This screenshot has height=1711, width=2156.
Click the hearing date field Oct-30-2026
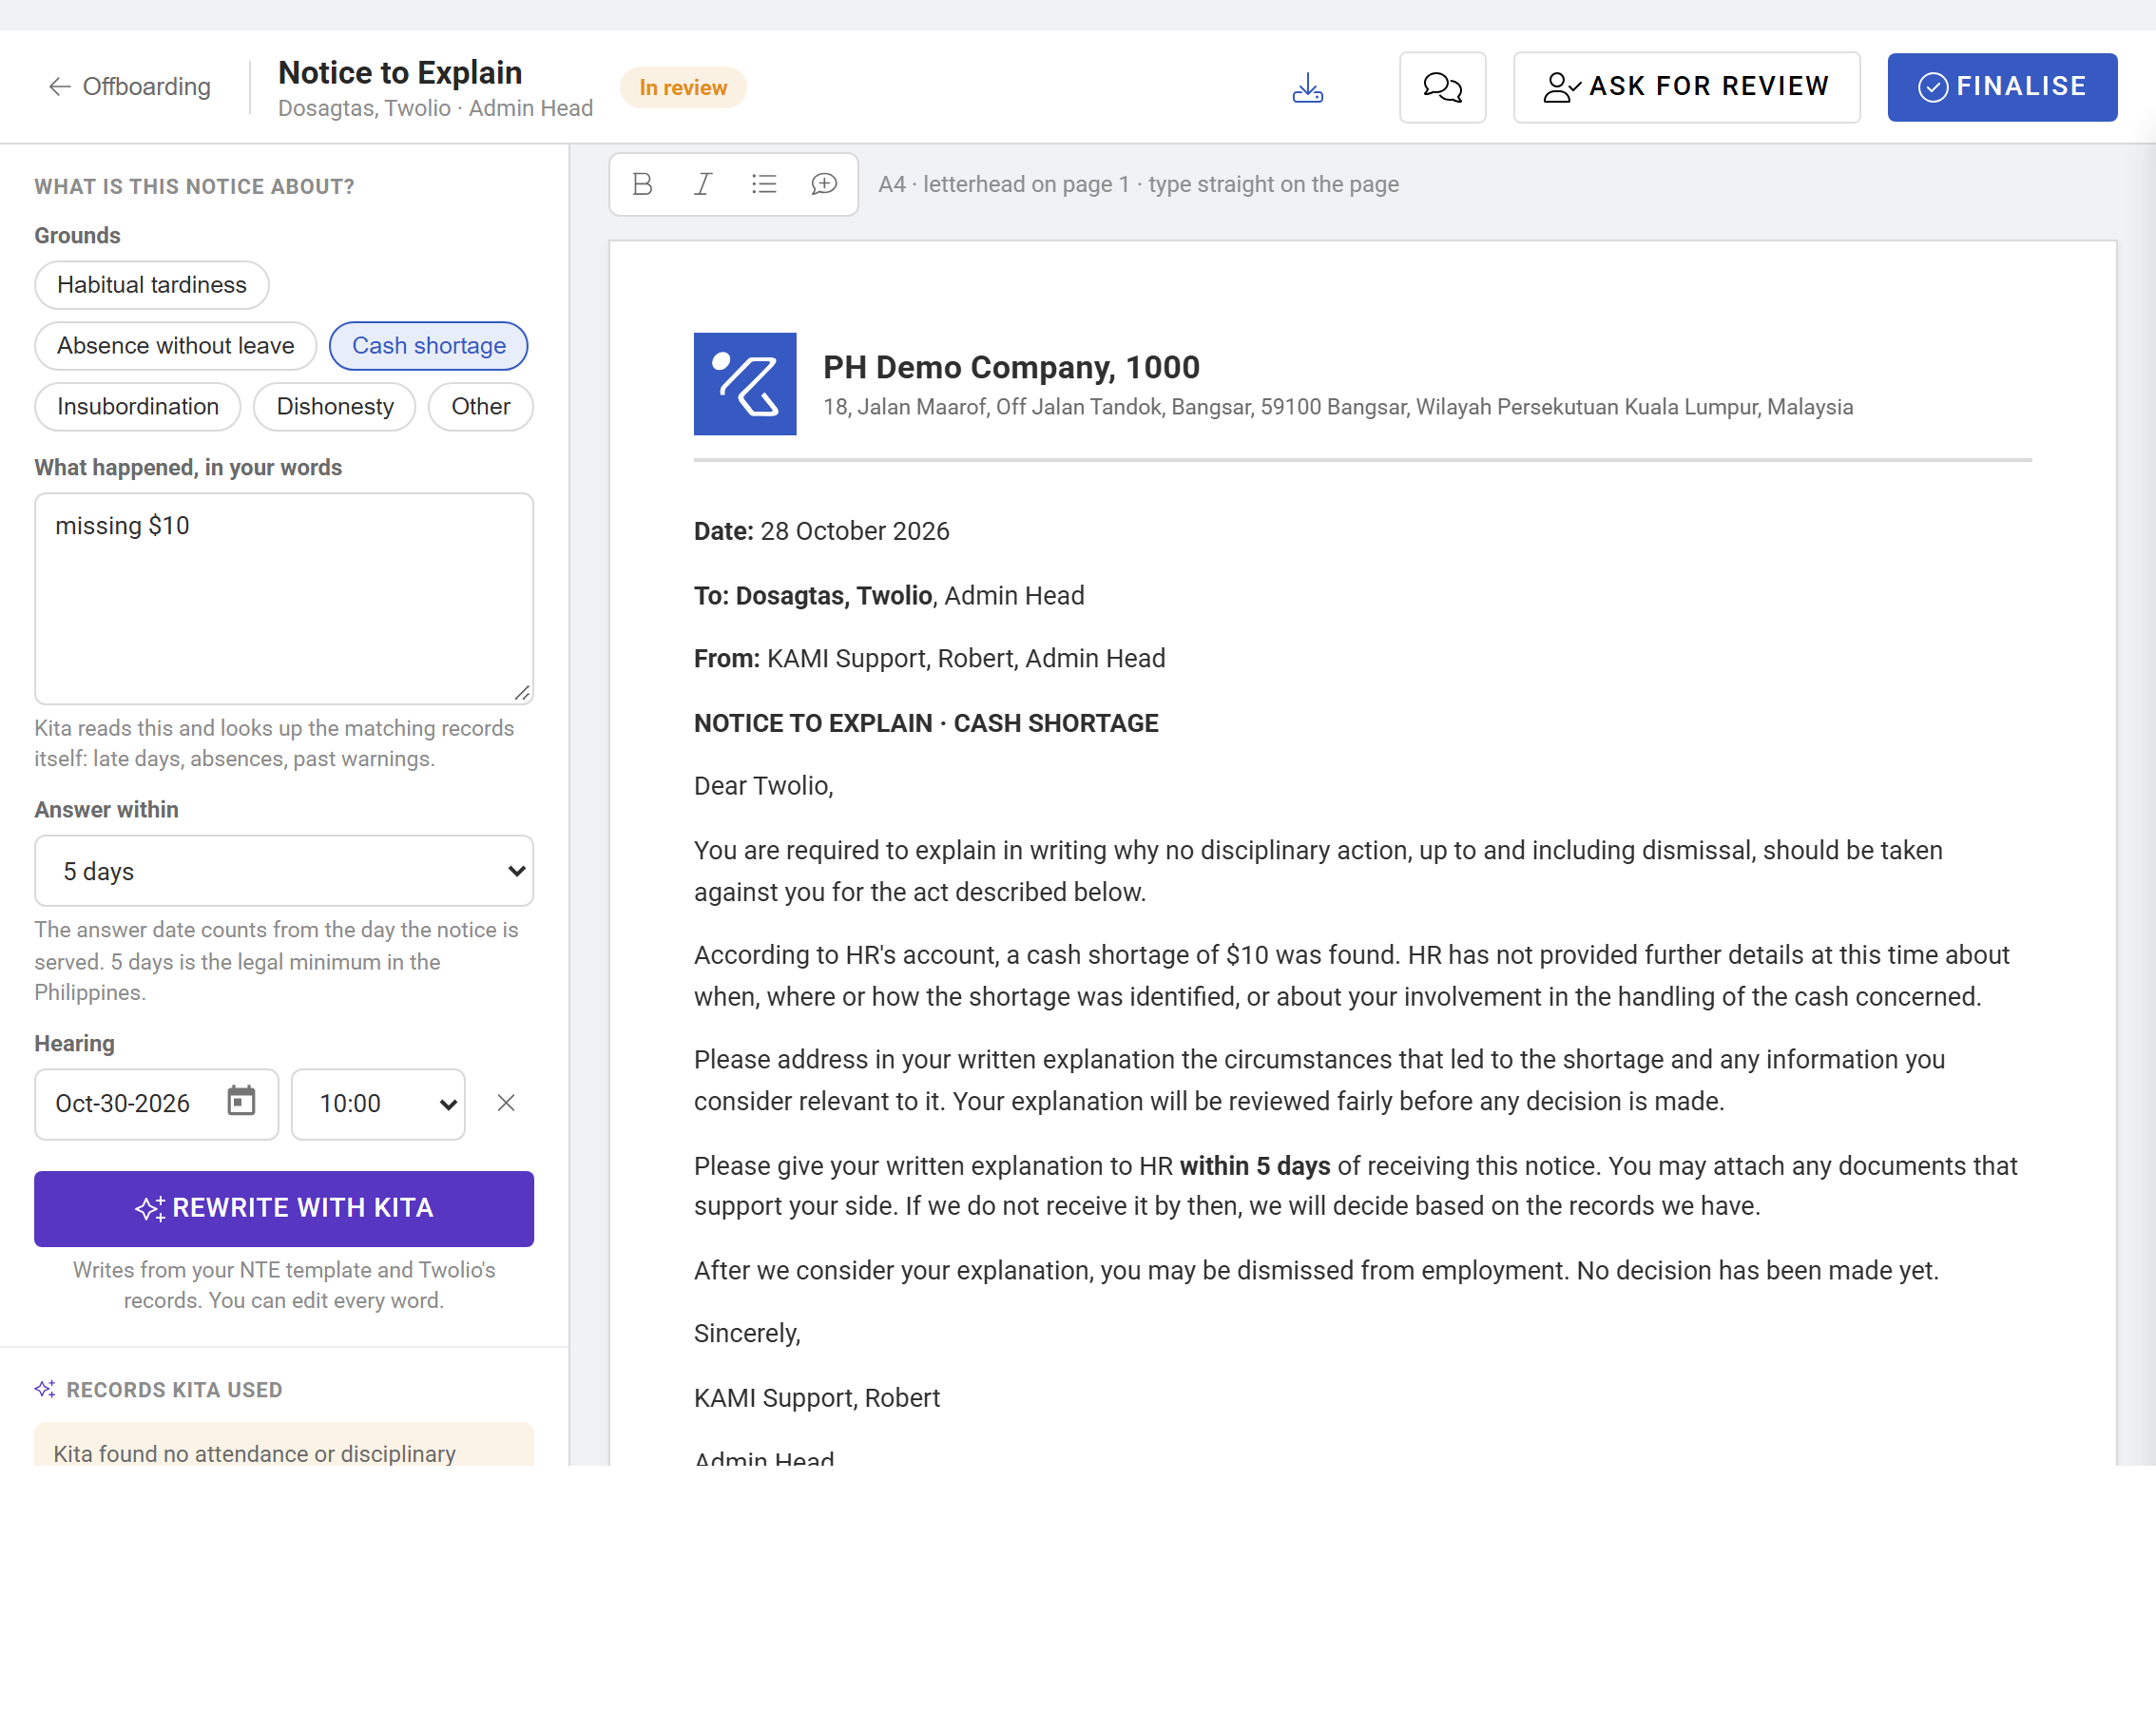pos(157,1104)
